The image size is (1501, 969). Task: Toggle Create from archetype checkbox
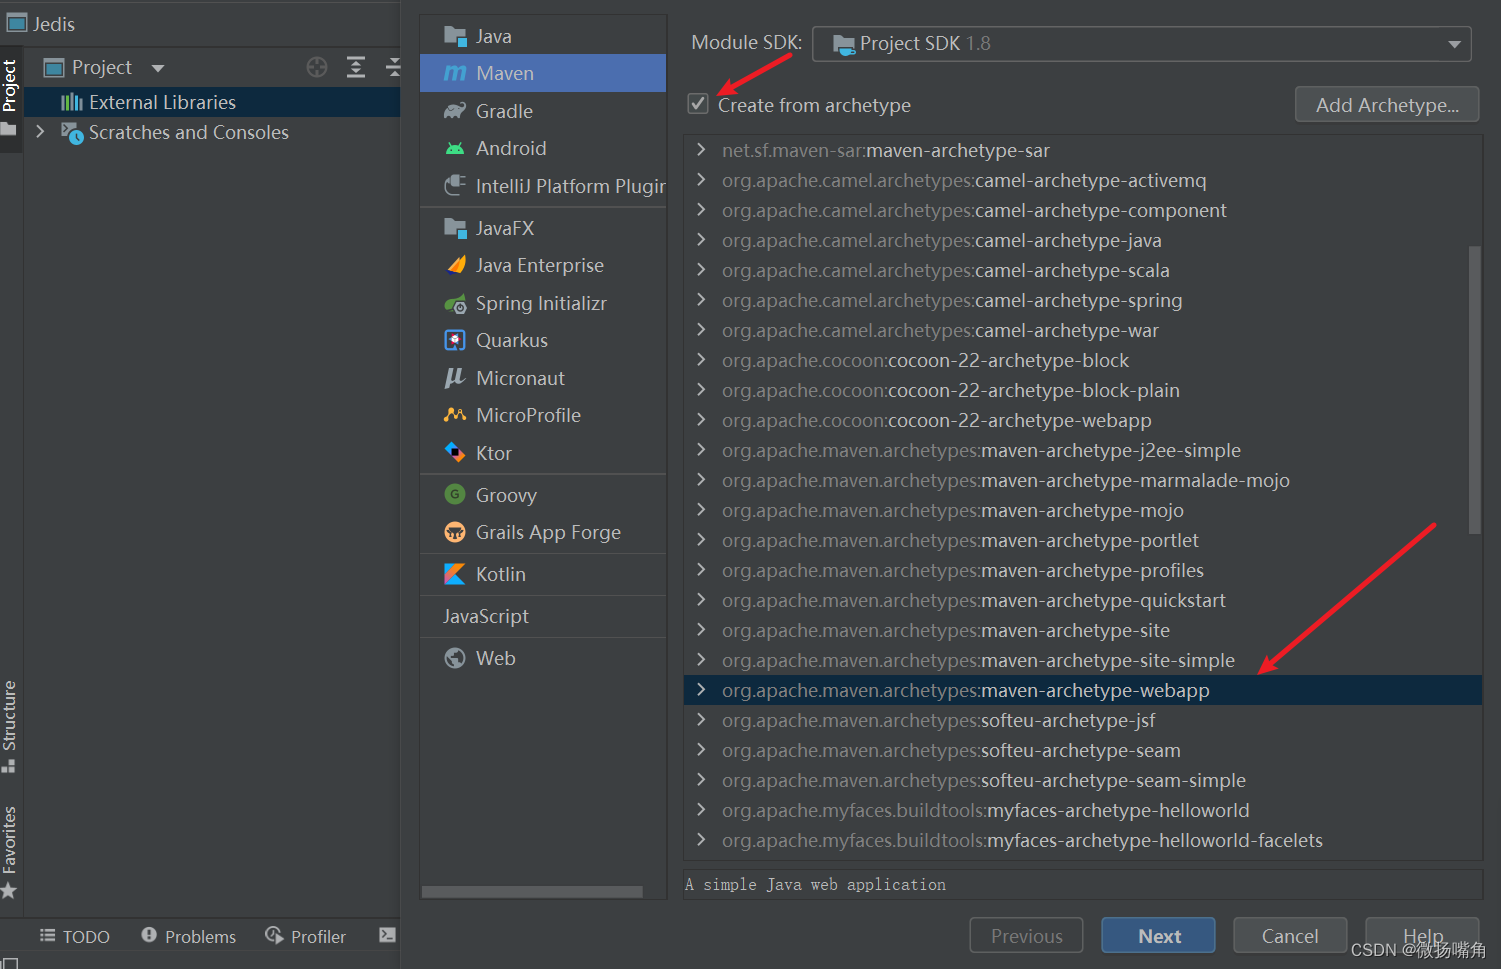(698, 104)
